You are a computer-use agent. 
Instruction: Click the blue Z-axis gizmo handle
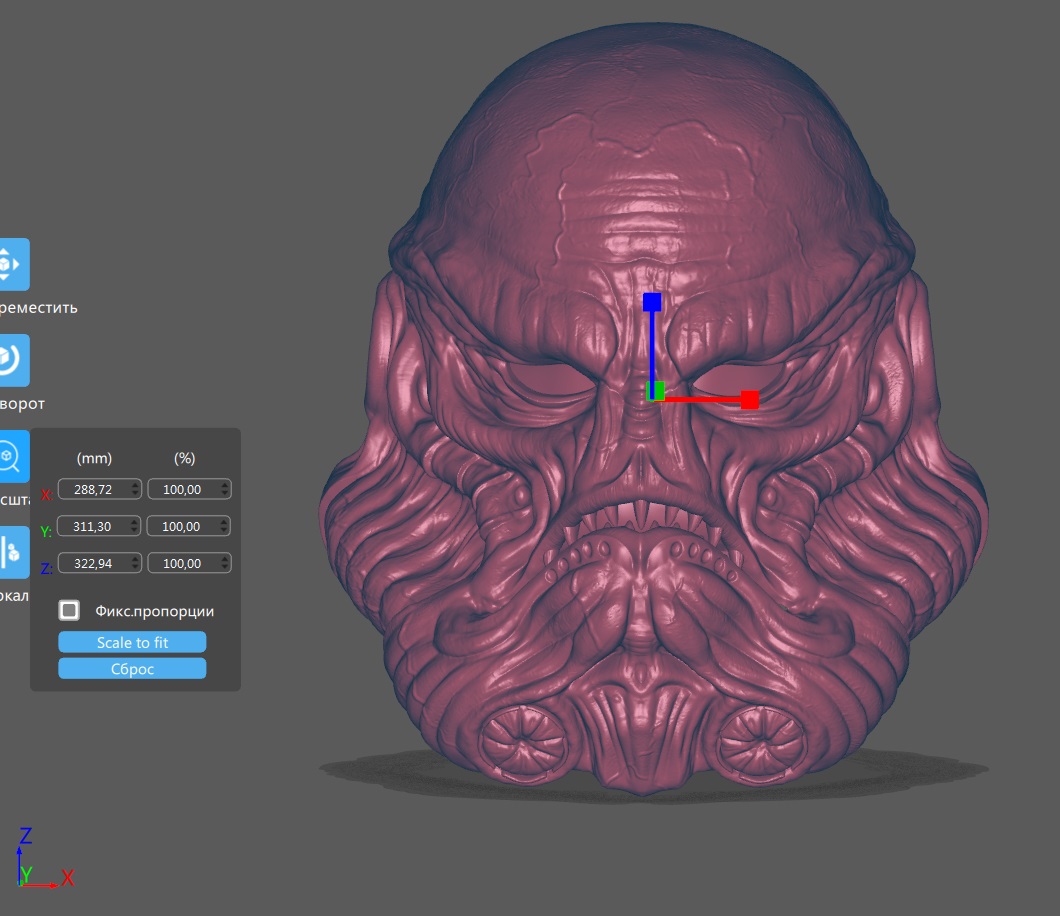pos(652,302)
